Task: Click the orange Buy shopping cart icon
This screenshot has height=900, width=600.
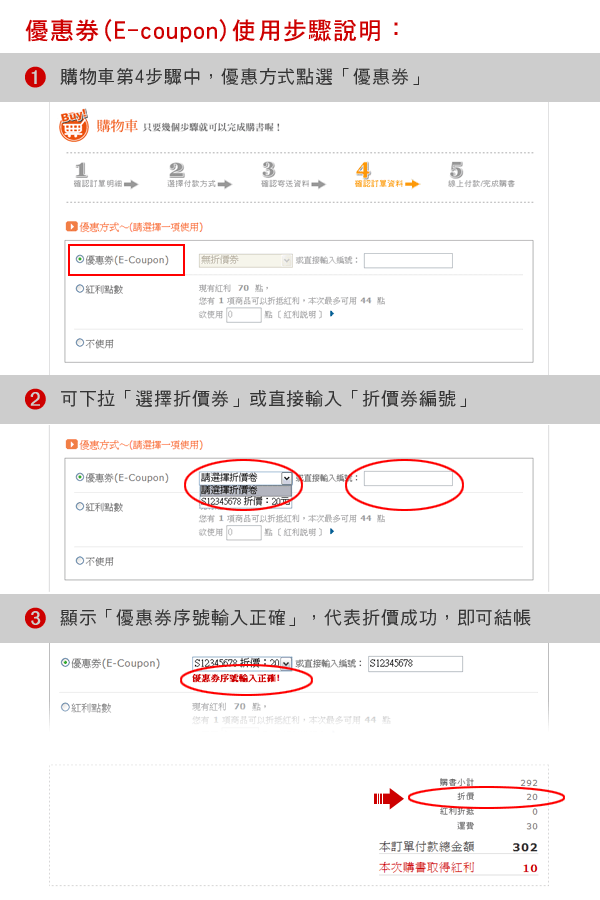Action: [74, 125]
